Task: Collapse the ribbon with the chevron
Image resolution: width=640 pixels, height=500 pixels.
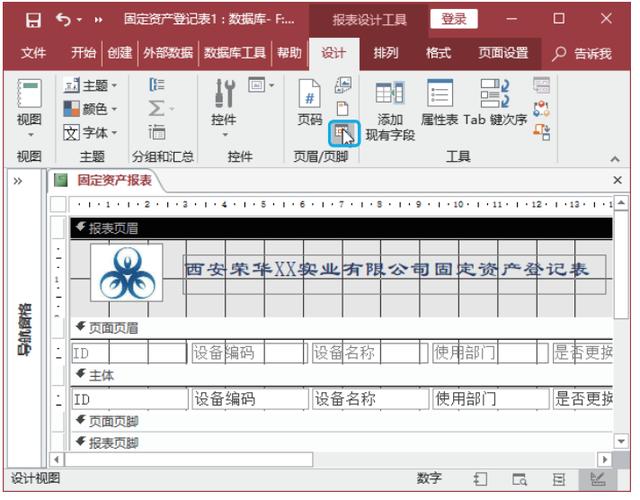Action: pos(615,159)
